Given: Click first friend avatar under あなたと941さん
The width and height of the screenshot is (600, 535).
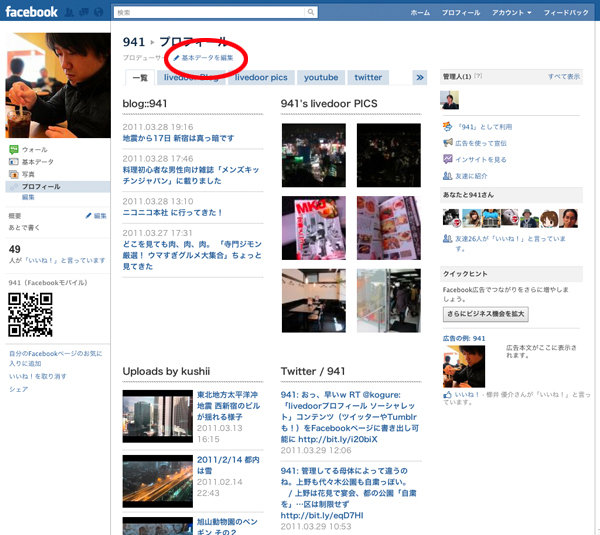Looking at the screenshot, I should click(x=451, y=218).
